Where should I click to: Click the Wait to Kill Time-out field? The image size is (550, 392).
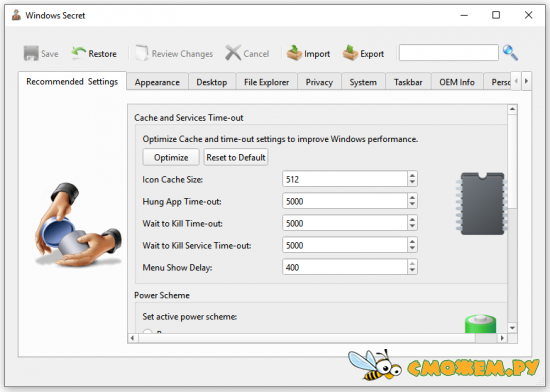click(345, 223)
